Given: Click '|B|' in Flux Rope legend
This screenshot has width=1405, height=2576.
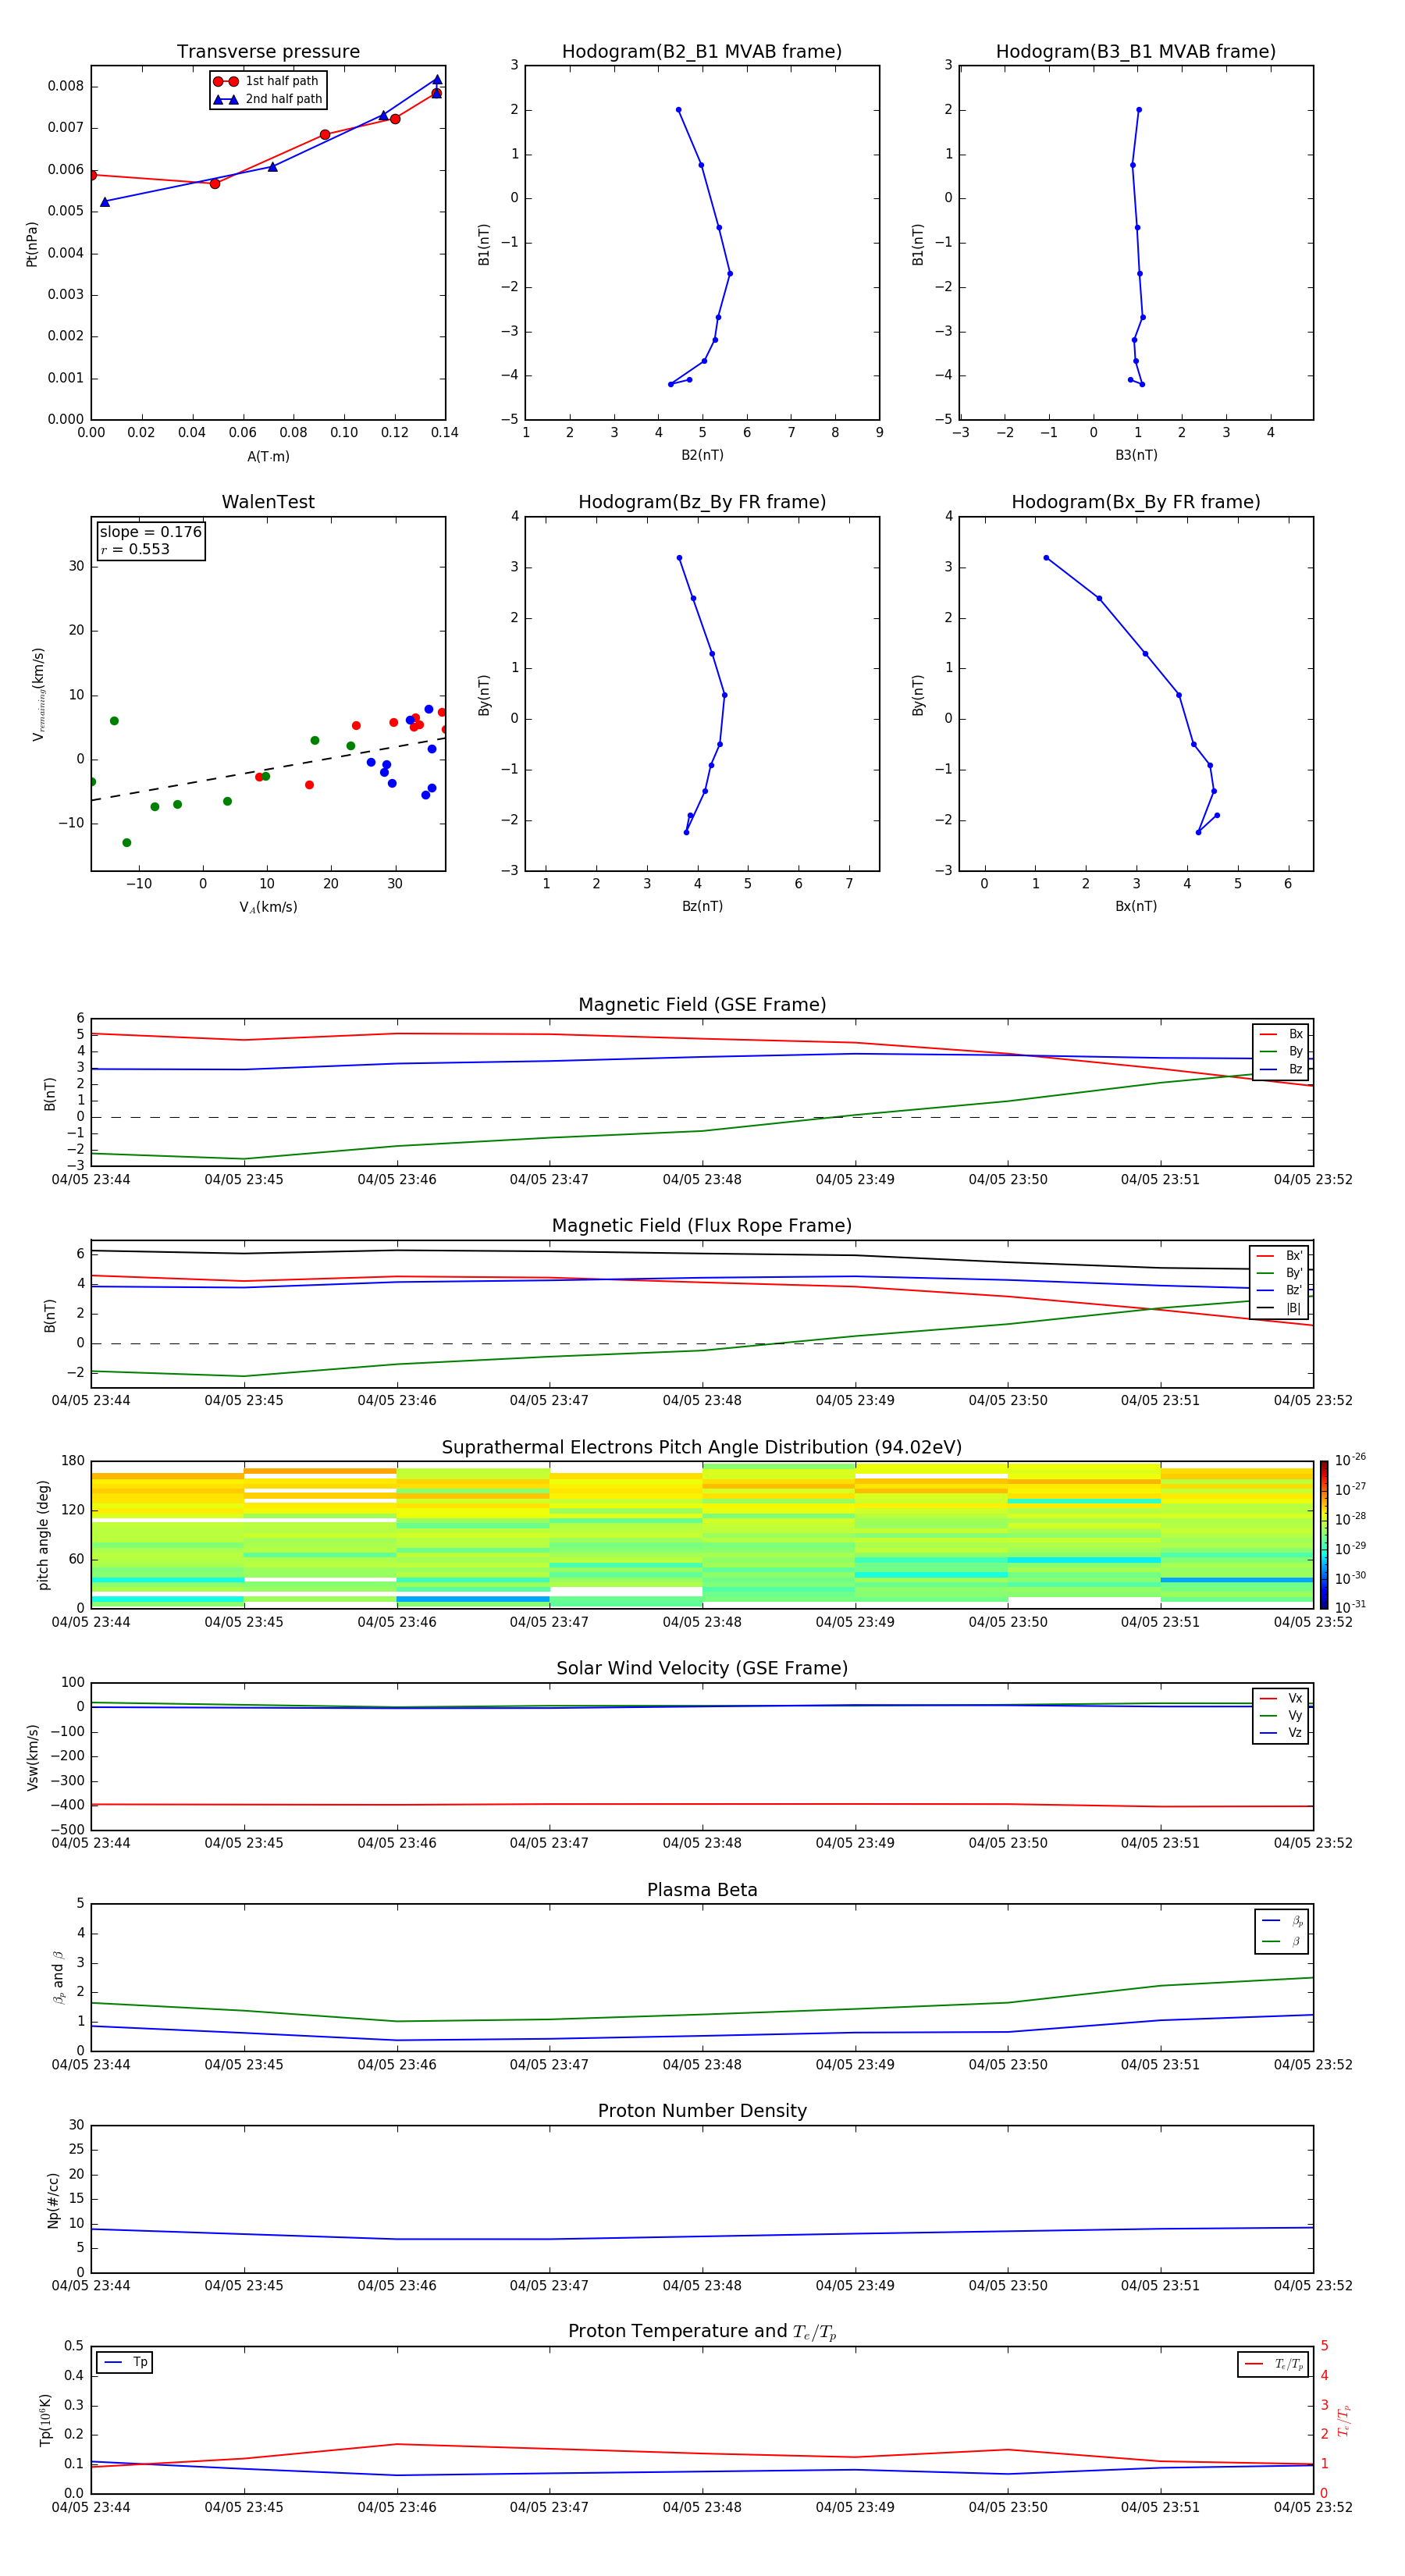Looking at the screenshot, I should (1280, 1308).
